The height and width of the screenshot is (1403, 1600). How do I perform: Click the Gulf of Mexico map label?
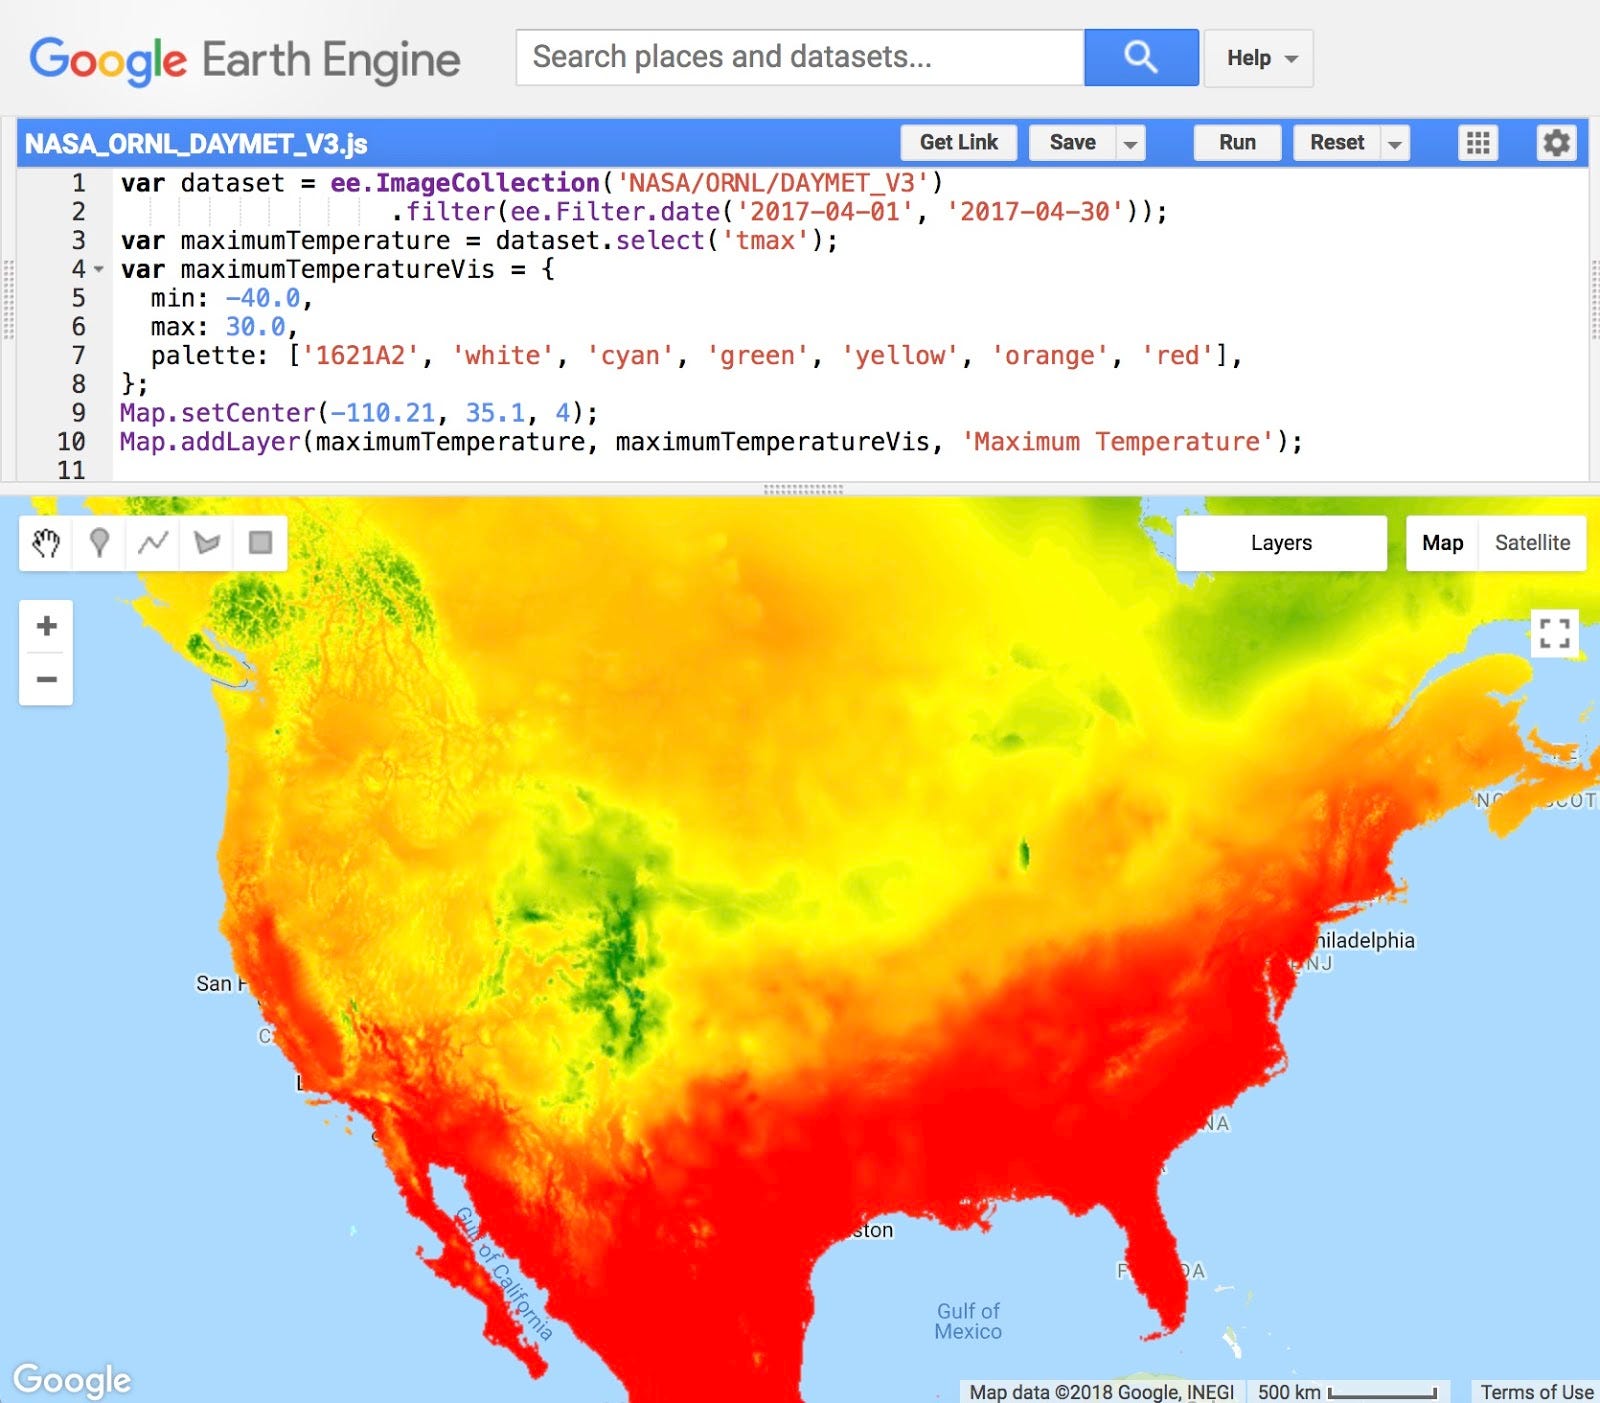pos(968,1321)
